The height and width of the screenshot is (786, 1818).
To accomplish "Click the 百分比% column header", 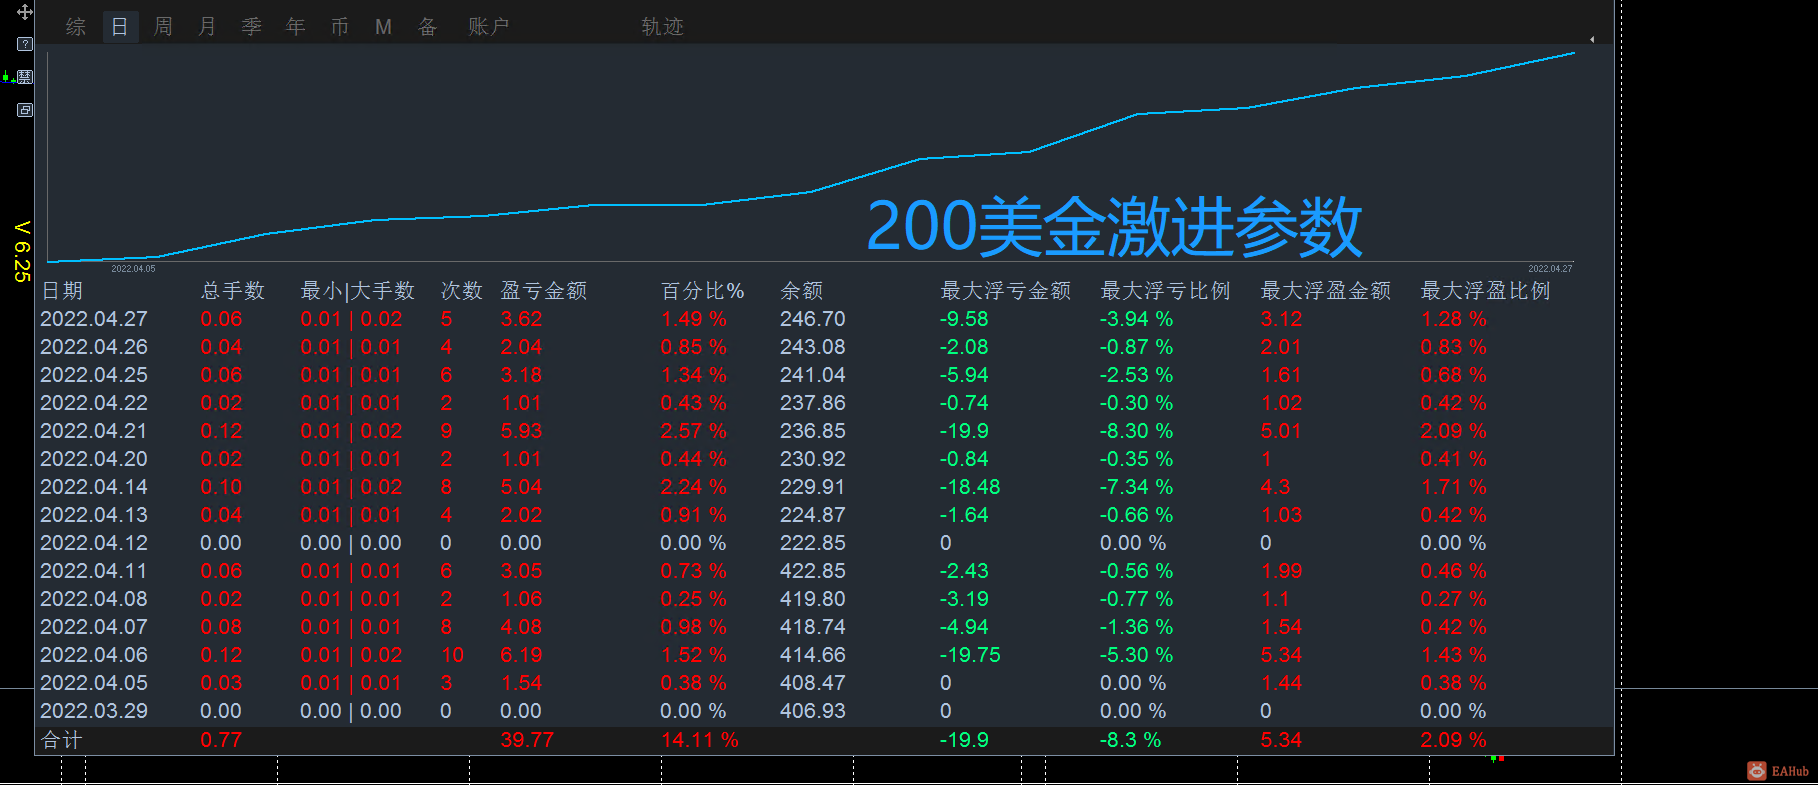I will tap(702, 291).
